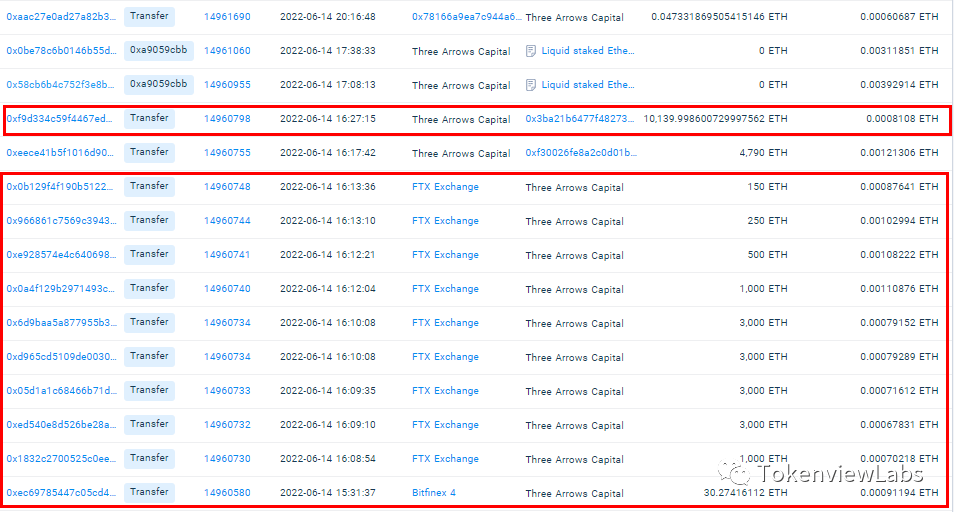Open transaction hash 0xaac27e0ad27a82b3
Image resolution: width=954 pixels, height=512 pixels.
click(61, 17)
